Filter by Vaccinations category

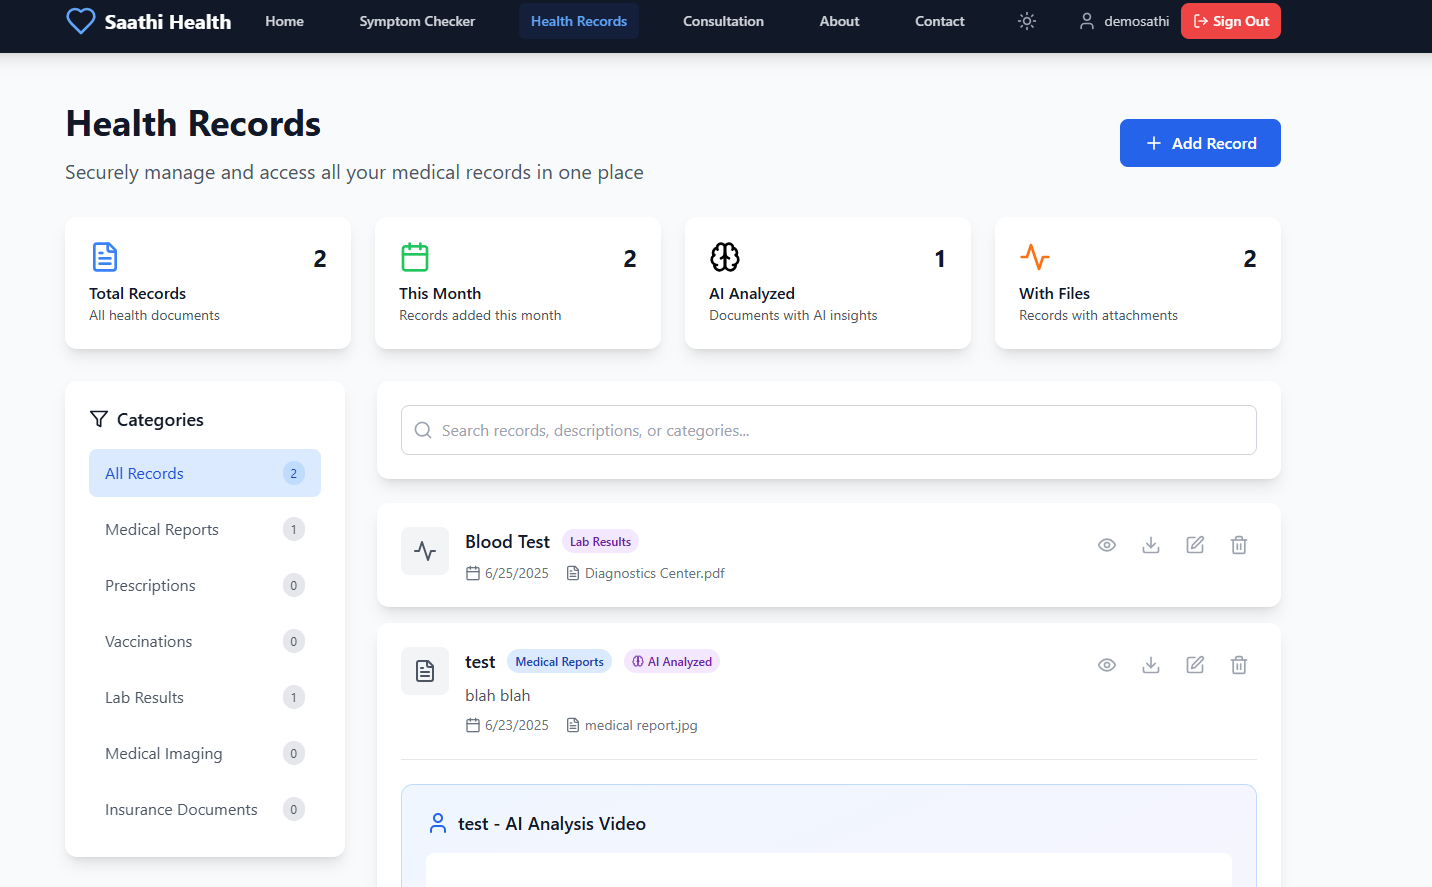pos(205,641)
